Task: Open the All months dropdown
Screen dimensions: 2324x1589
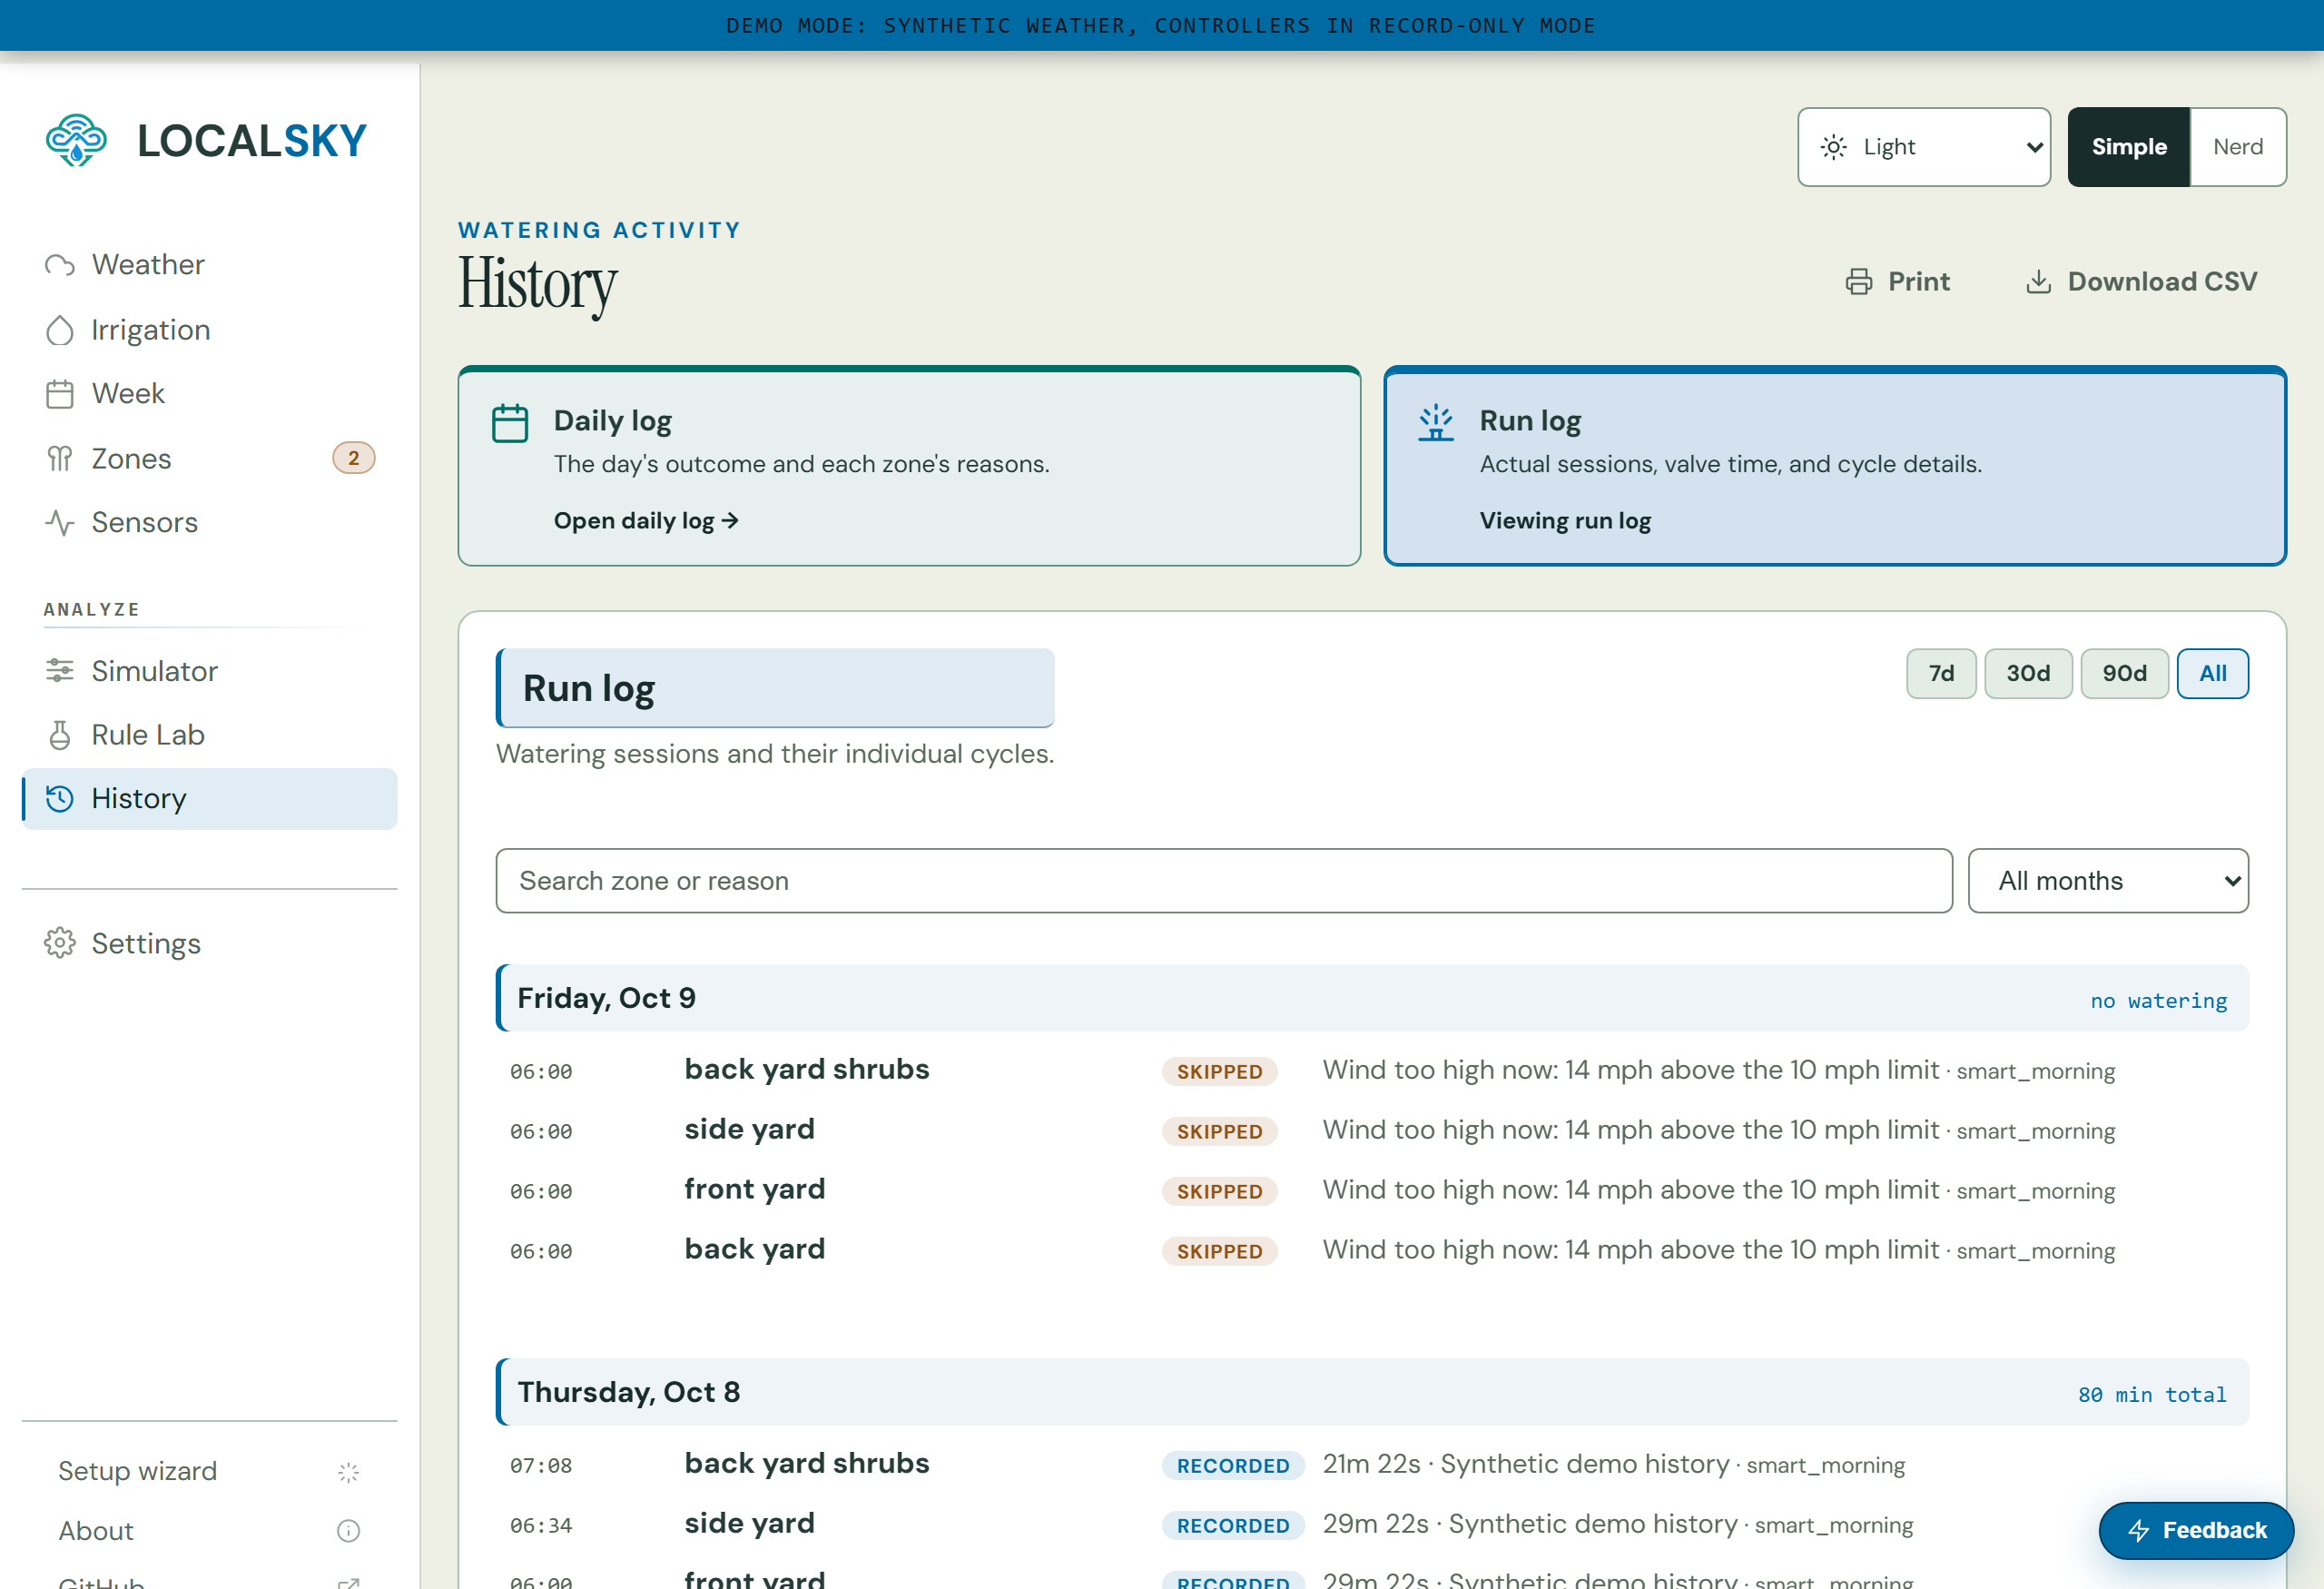Action: 2108,881
